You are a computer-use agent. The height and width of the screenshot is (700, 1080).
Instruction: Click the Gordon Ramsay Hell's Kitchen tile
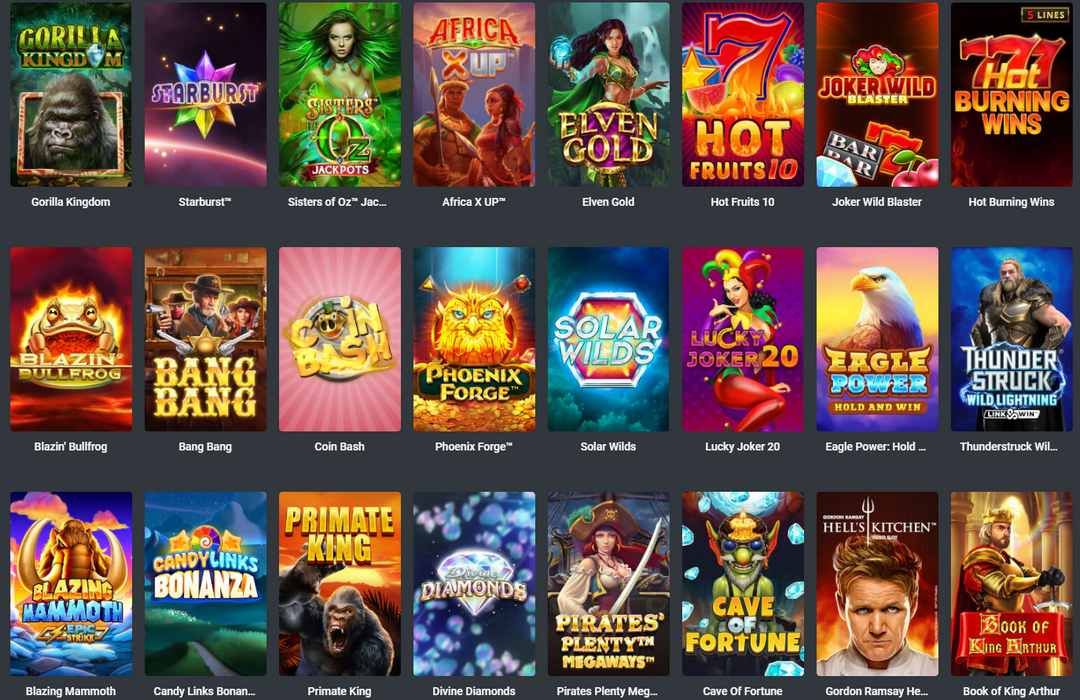pos(877,584)
